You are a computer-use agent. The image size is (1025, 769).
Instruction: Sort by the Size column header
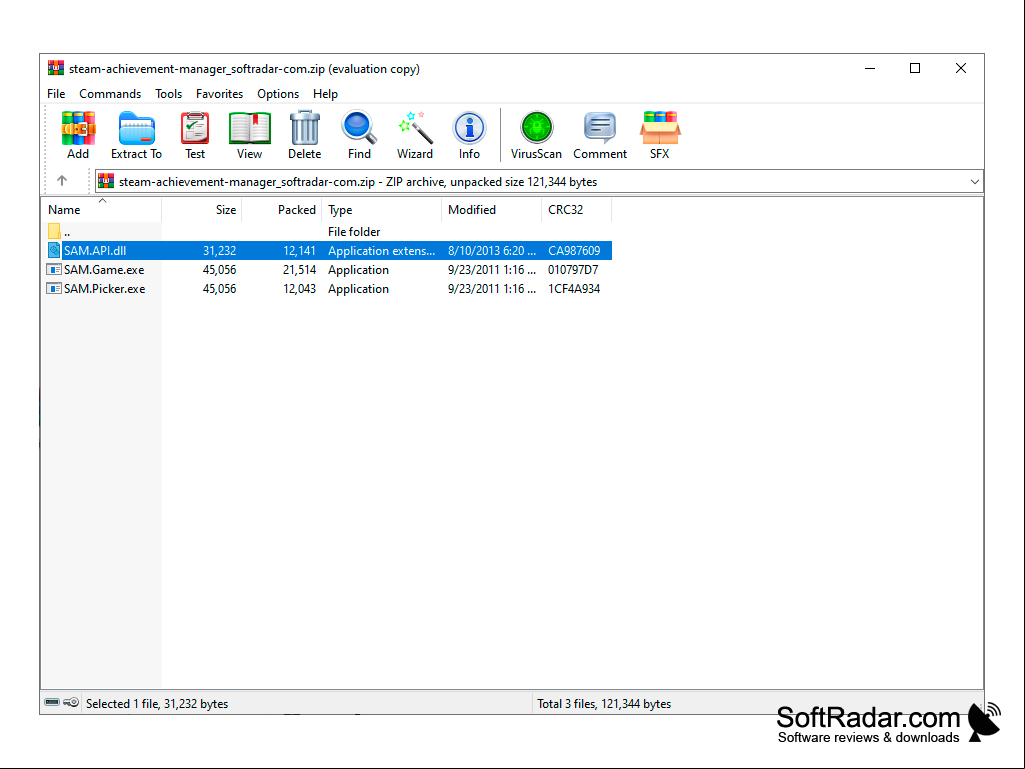point(201,210)
